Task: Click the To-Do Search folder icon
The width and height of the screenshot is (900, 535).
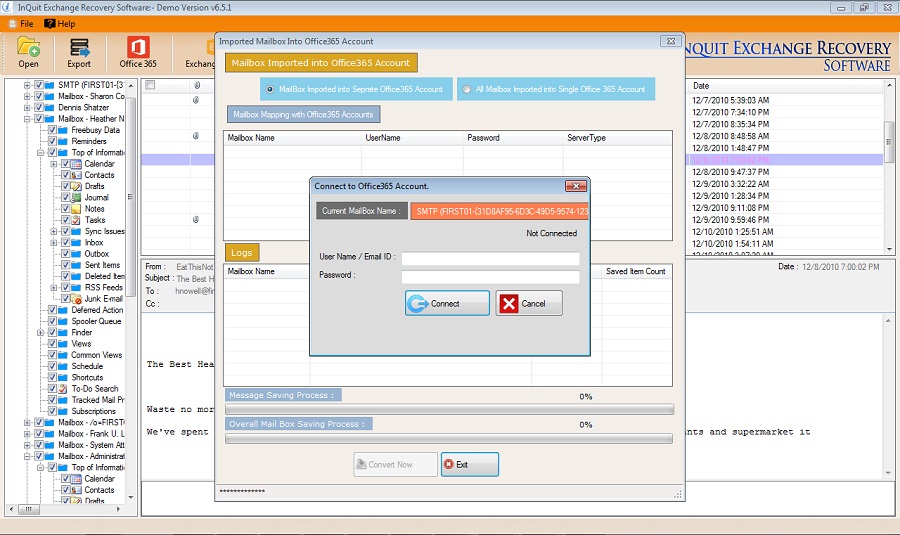Action: click(x=63, y=389)
